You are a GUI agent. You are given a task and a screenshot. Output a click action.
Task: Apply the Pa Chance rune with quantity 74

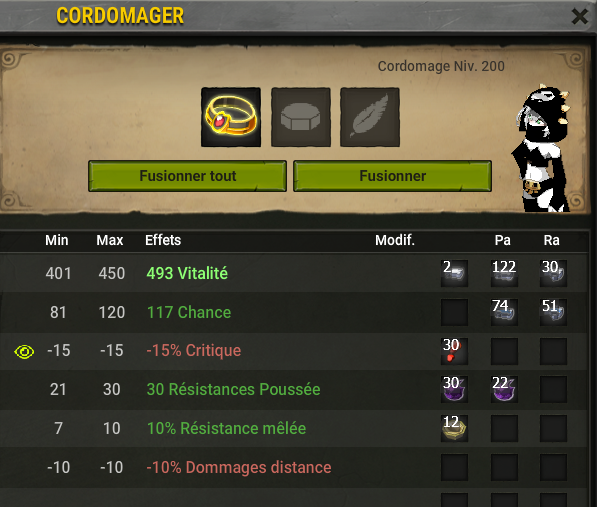[x=504, y=312]
